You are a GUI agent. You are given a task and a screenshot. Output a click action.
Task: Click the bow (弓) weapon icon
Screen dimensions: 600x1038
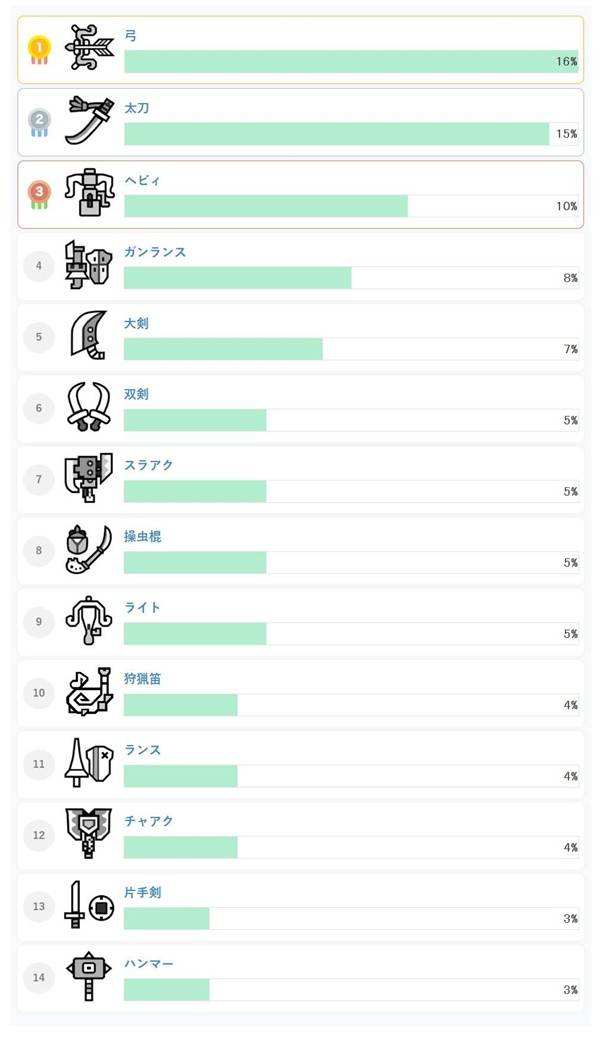(x=90, y=49)
